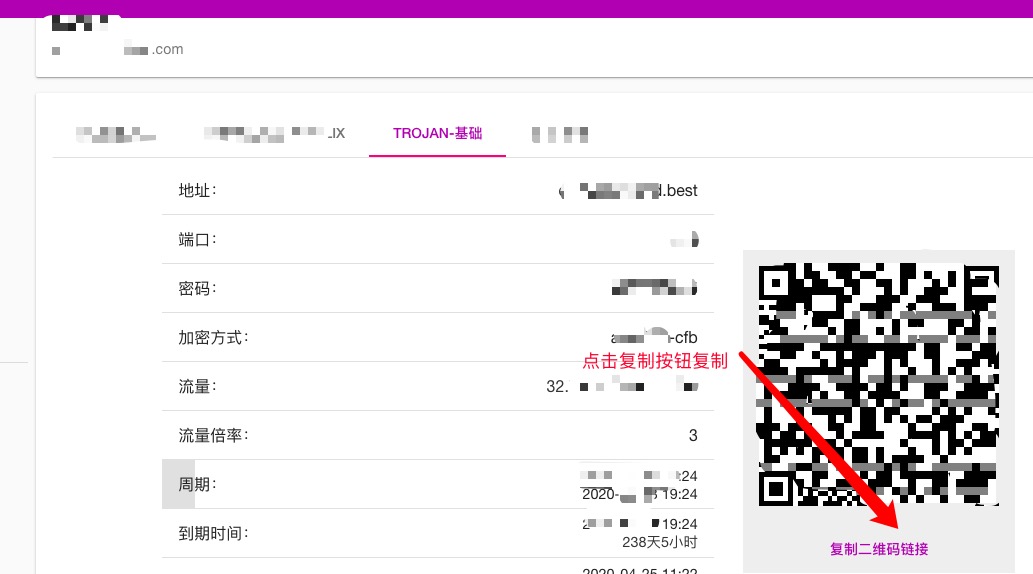The image size is (1033, 574).
Task: Click the 复制二维码链接 link
Action: point(879,549)
